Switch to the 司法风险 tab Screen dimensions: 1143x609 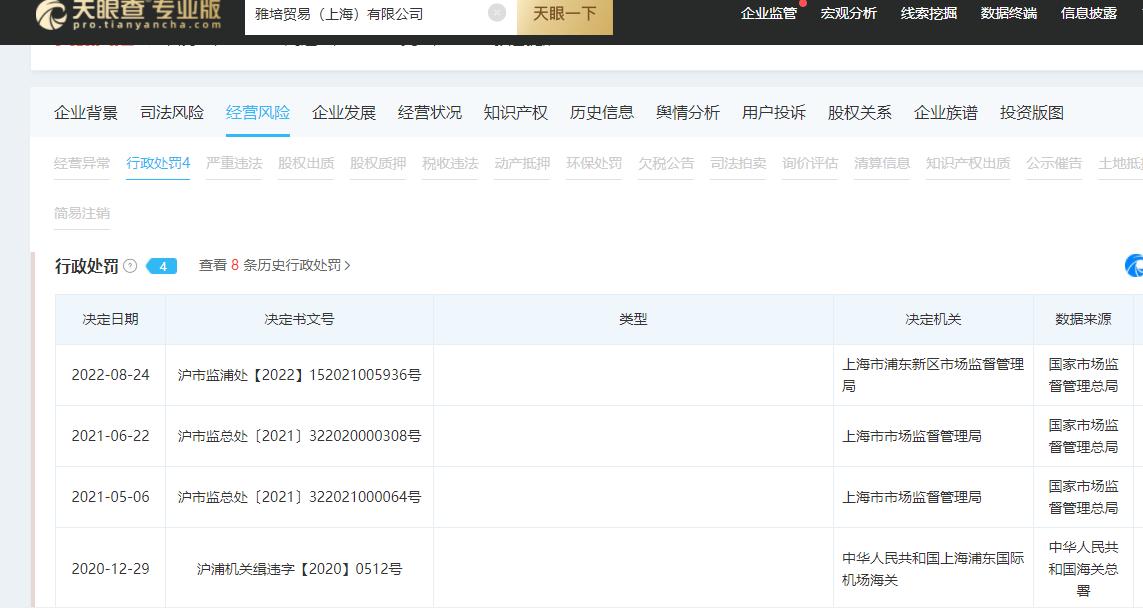coord(169,113)
